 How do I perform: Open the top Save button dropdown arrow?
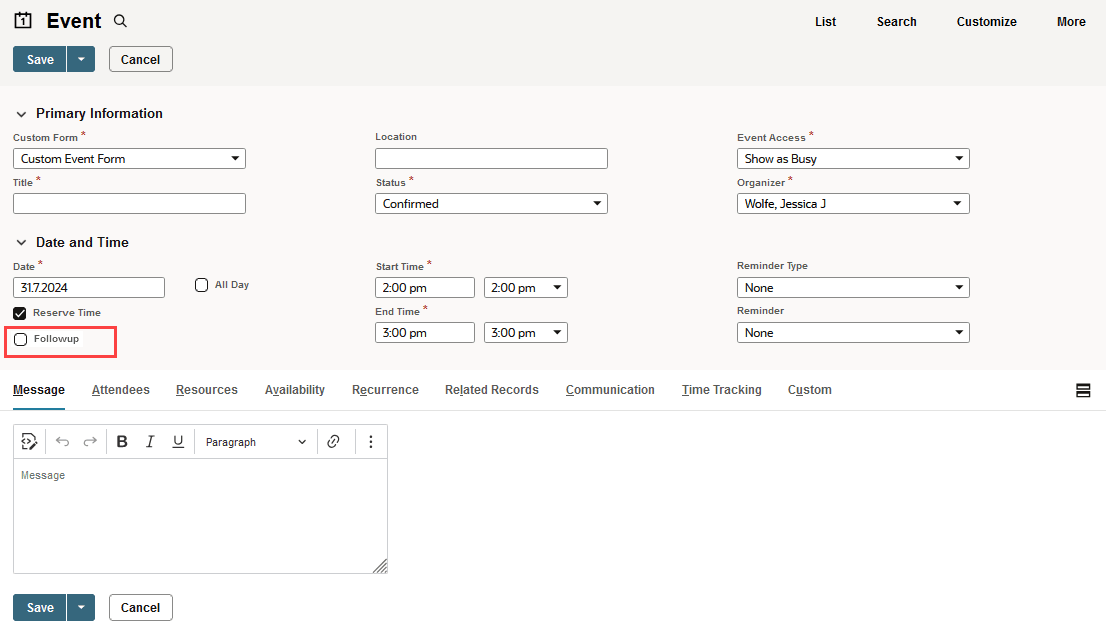81,59
